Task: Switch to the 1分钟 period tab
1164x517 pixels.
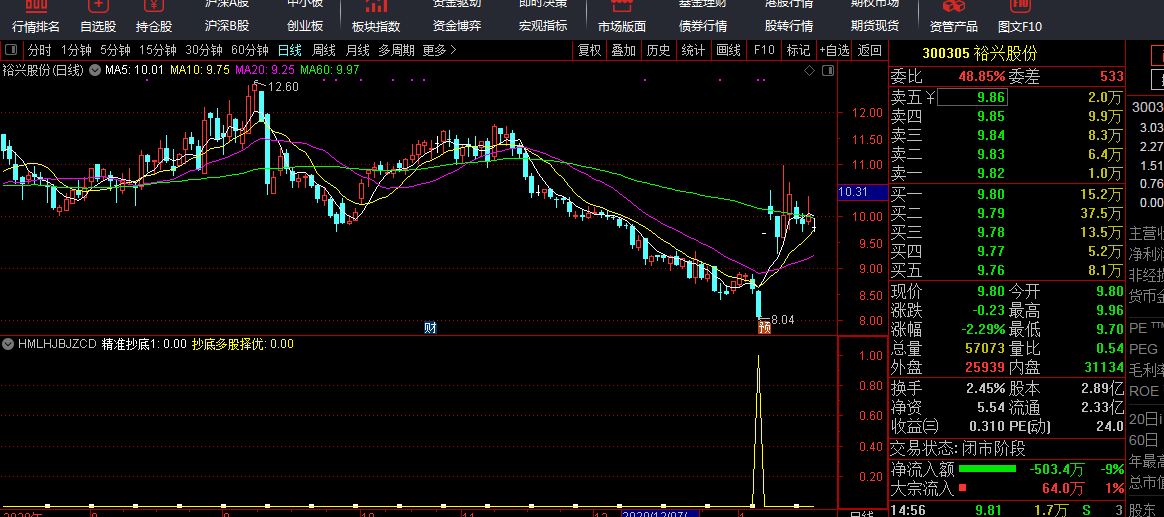Action: click(75, 51)
